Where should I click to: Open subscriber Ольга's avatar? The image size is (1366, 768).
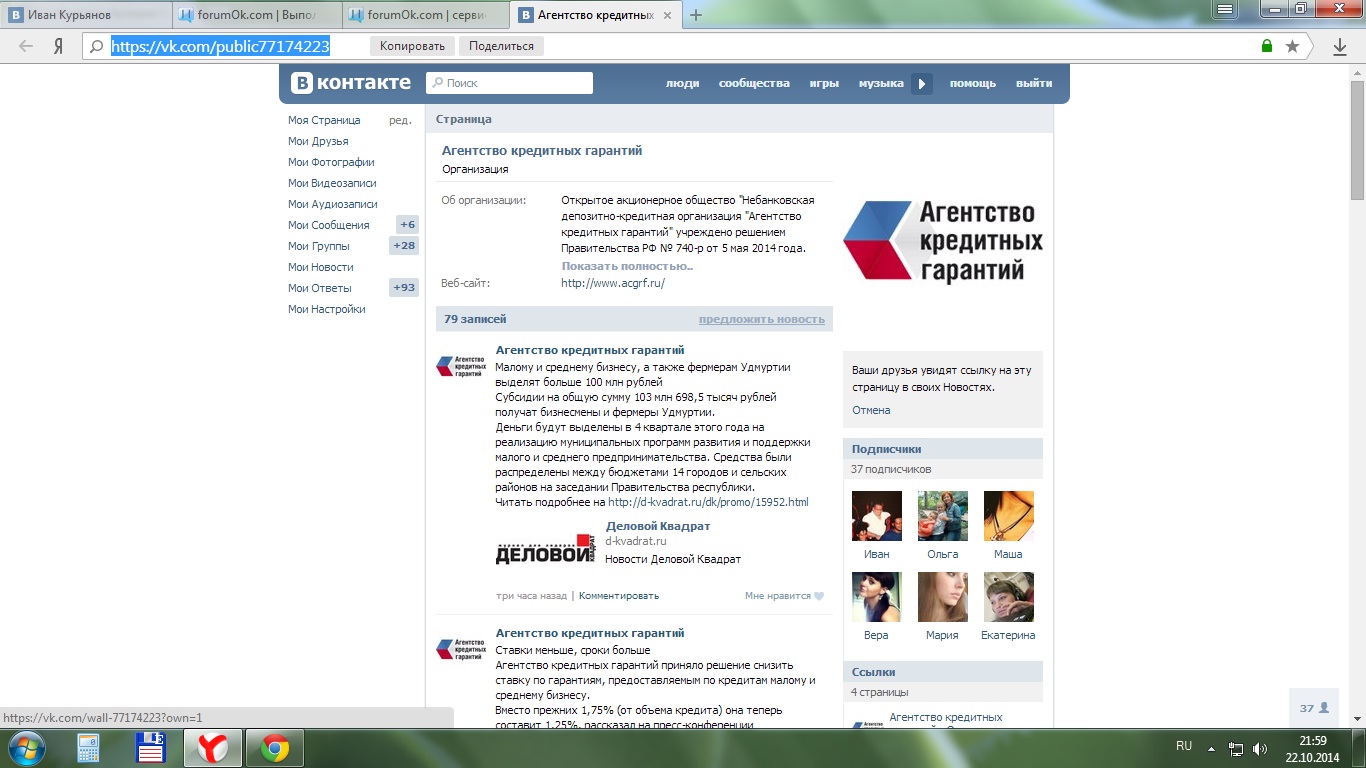point(943,516)
